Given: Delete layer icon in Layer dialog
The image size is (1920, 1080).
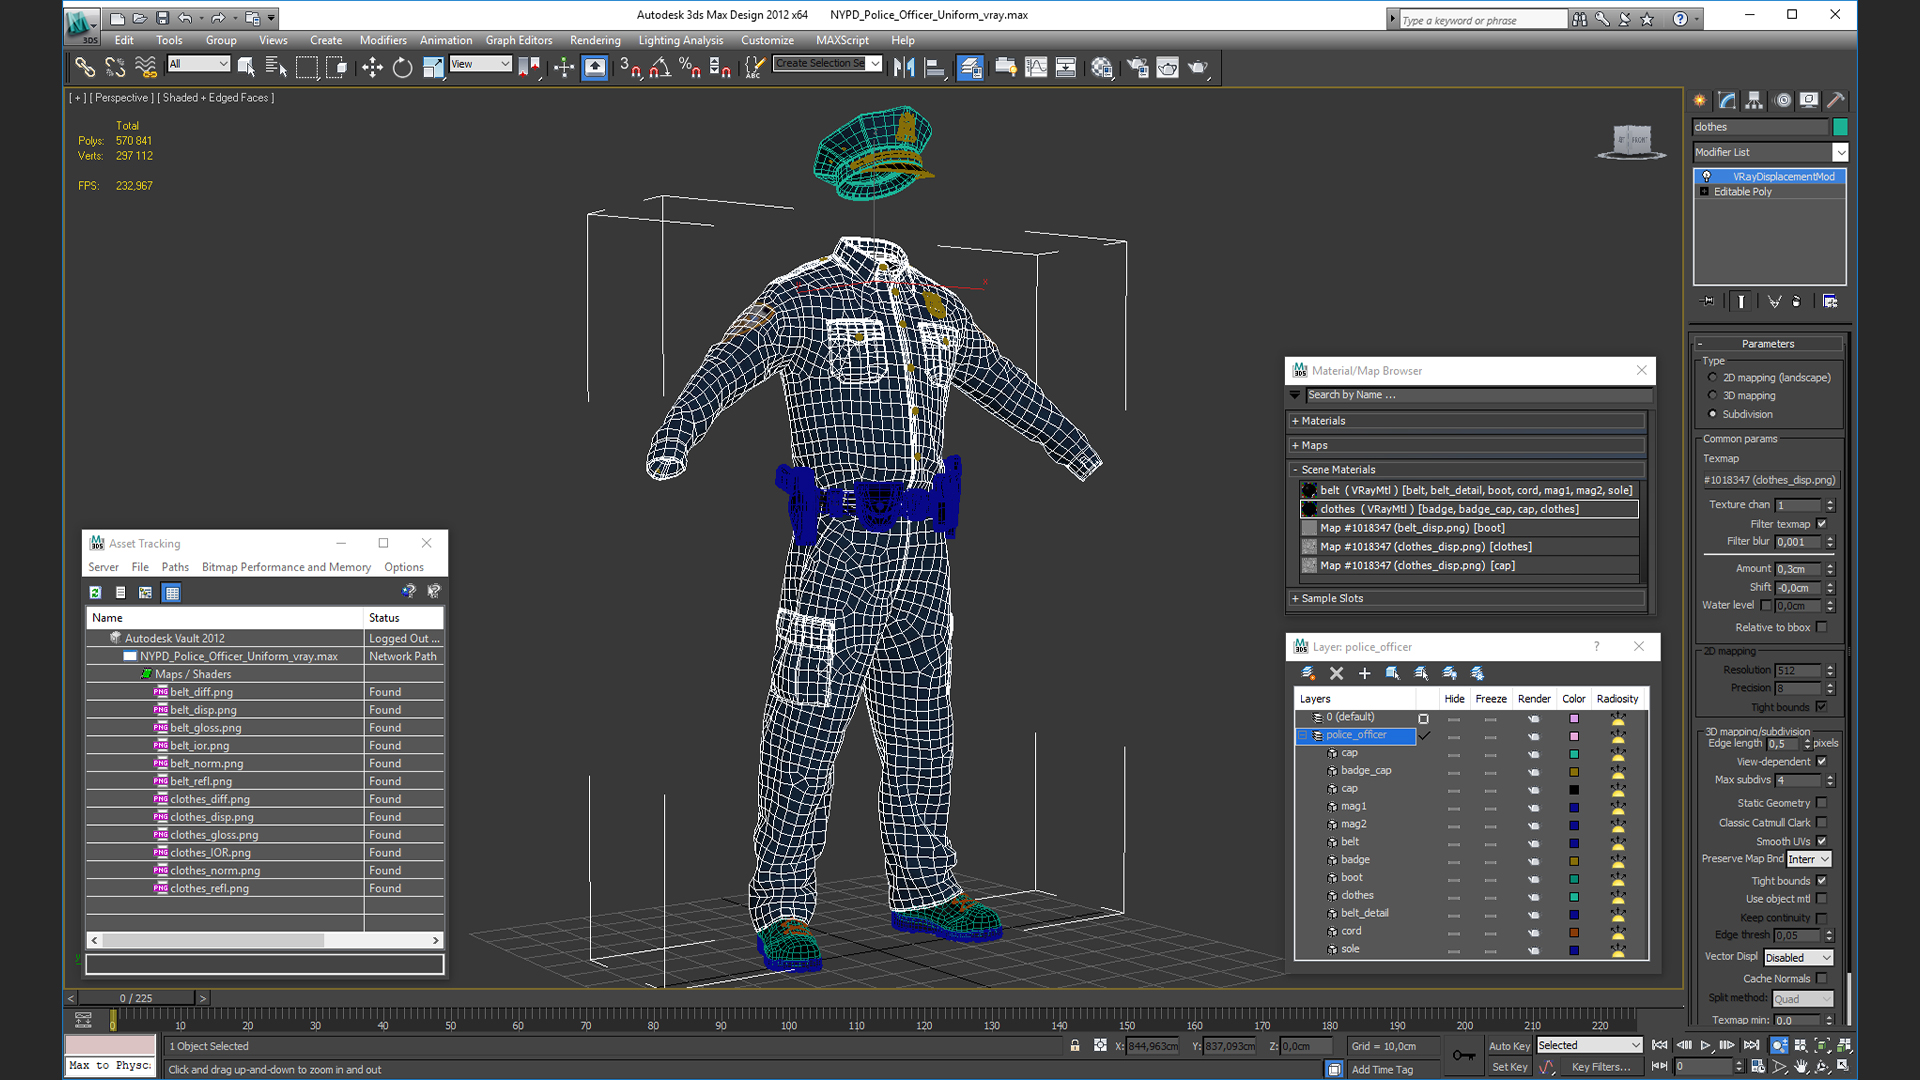Looking at the screenshot, I should tap(1336, 673).
